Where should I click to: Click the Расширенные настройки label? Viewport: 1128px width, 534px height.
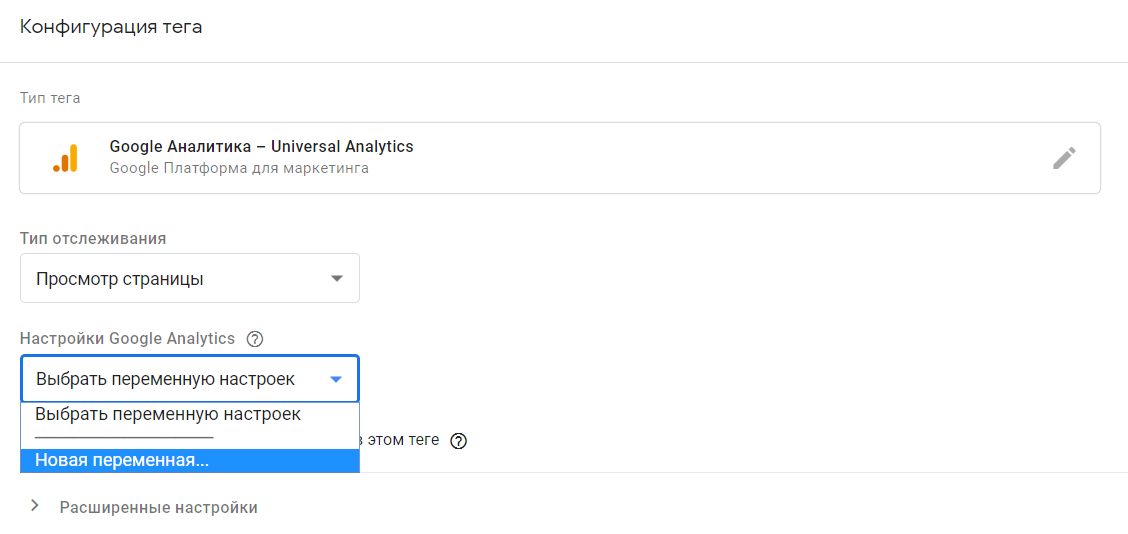tap(159, 507)
